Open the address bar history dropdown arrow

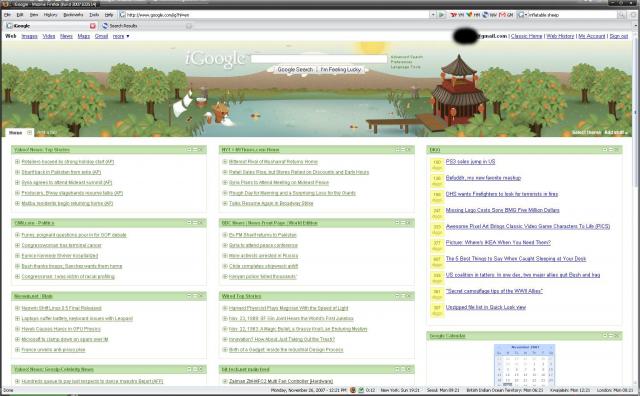coord(433,15)
